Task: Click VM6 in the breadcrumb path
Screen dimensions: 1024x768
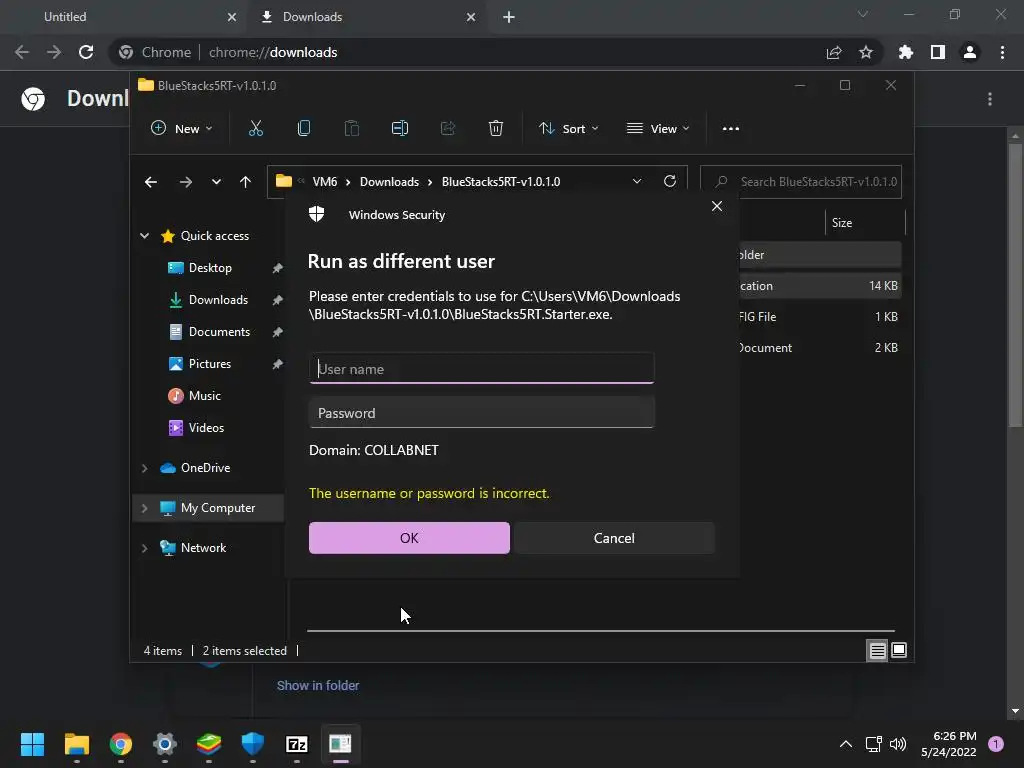Action: click(325, 182)
